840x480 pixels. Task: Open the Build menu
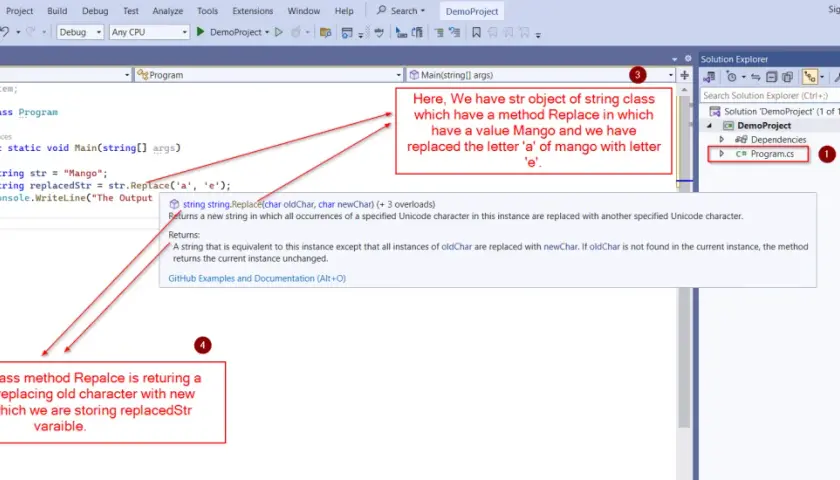tap(57, 11)
